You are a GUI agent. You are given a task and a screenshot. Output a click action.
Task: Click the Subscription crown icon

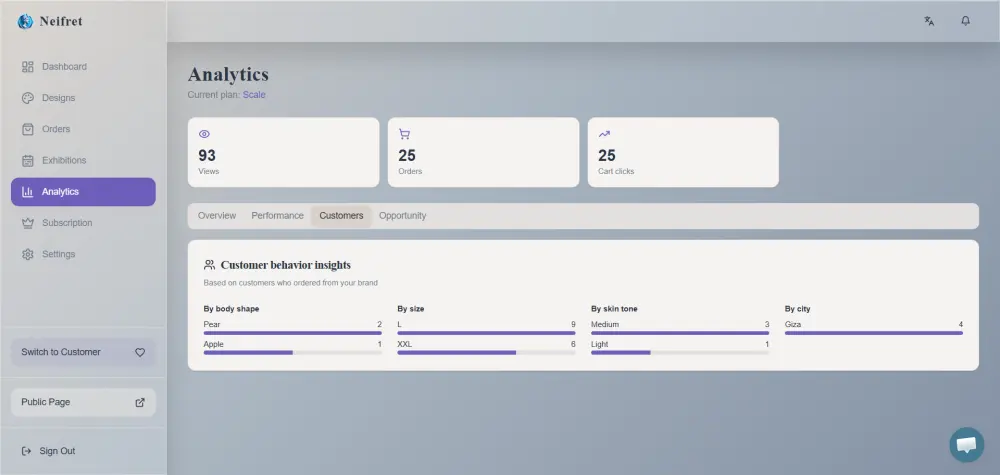click(27, 223)
